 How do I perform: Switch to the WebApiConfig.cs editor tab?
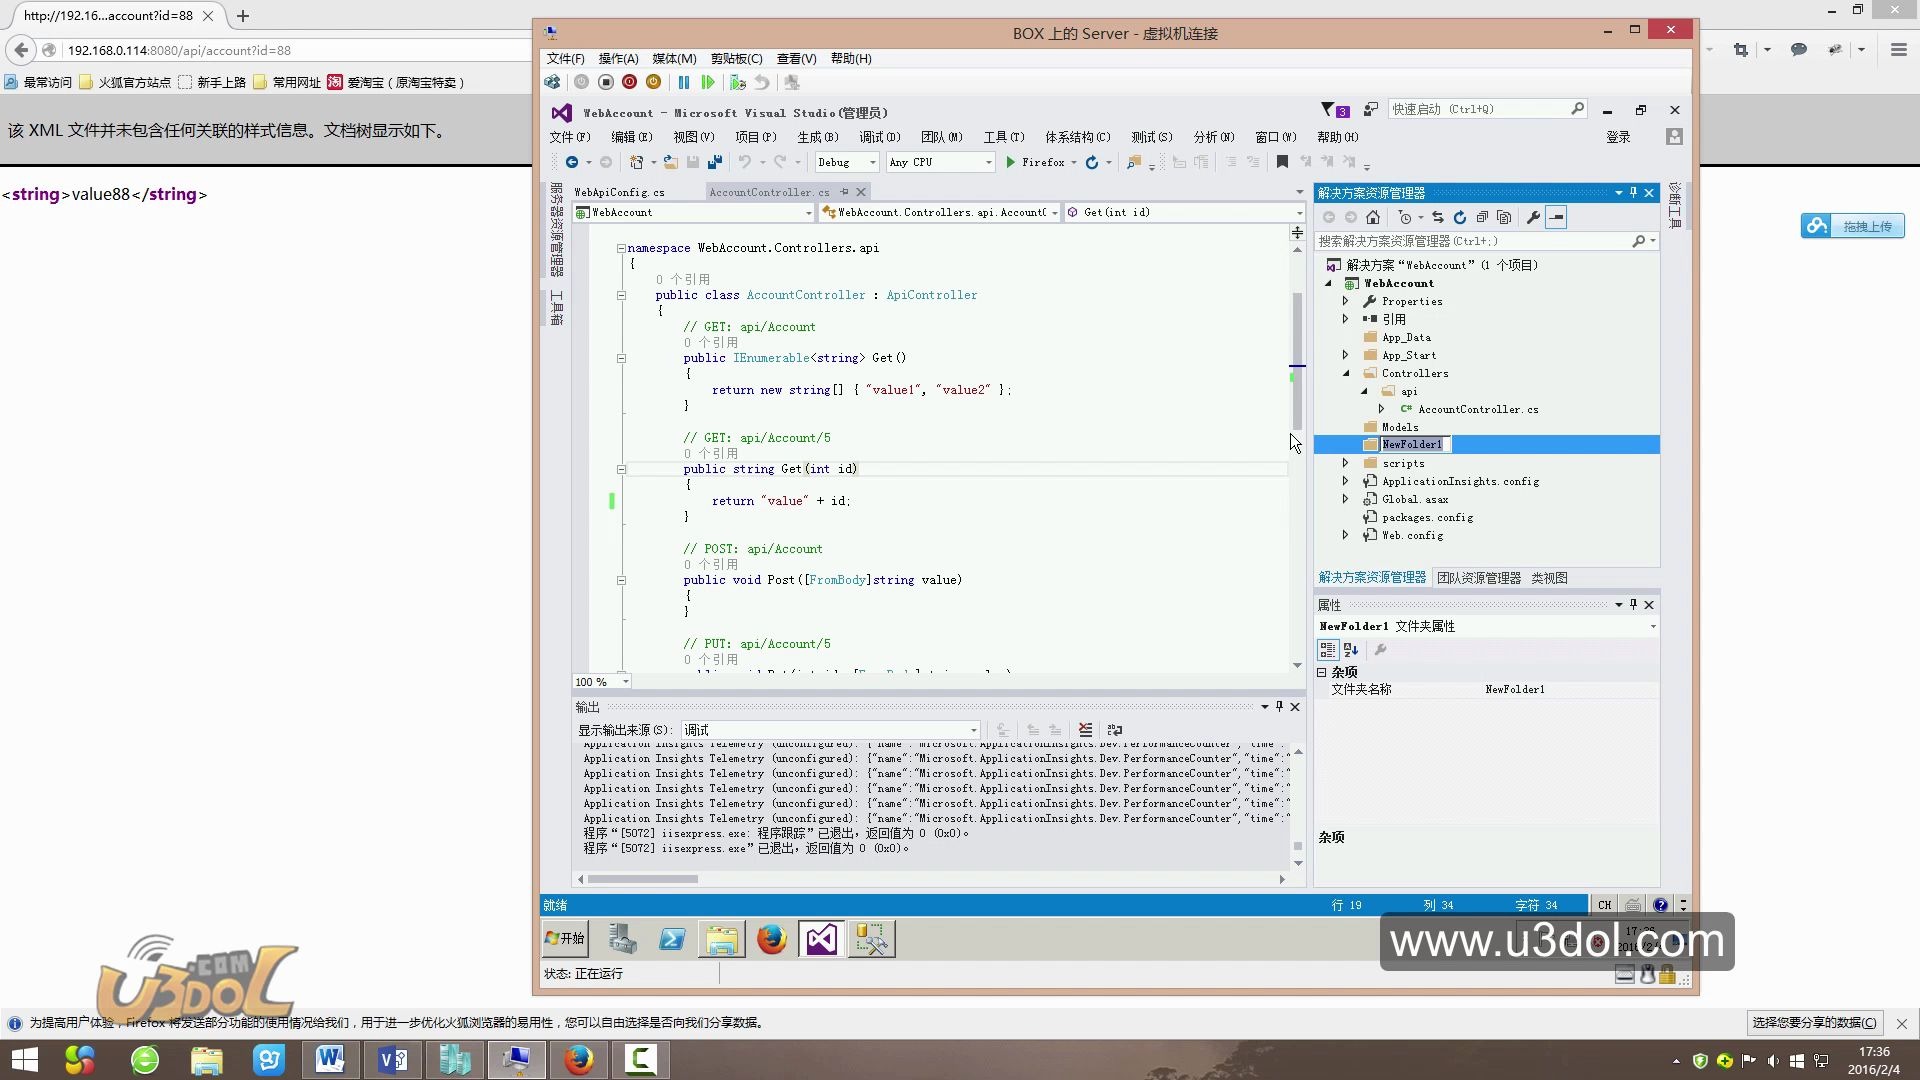pos(619,192)
